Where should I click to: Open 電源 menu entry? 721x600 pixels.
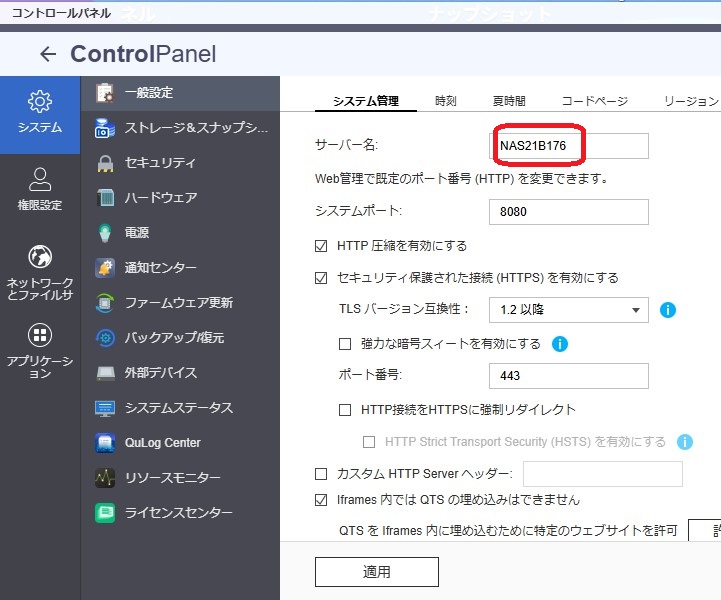tap(180, 233)
